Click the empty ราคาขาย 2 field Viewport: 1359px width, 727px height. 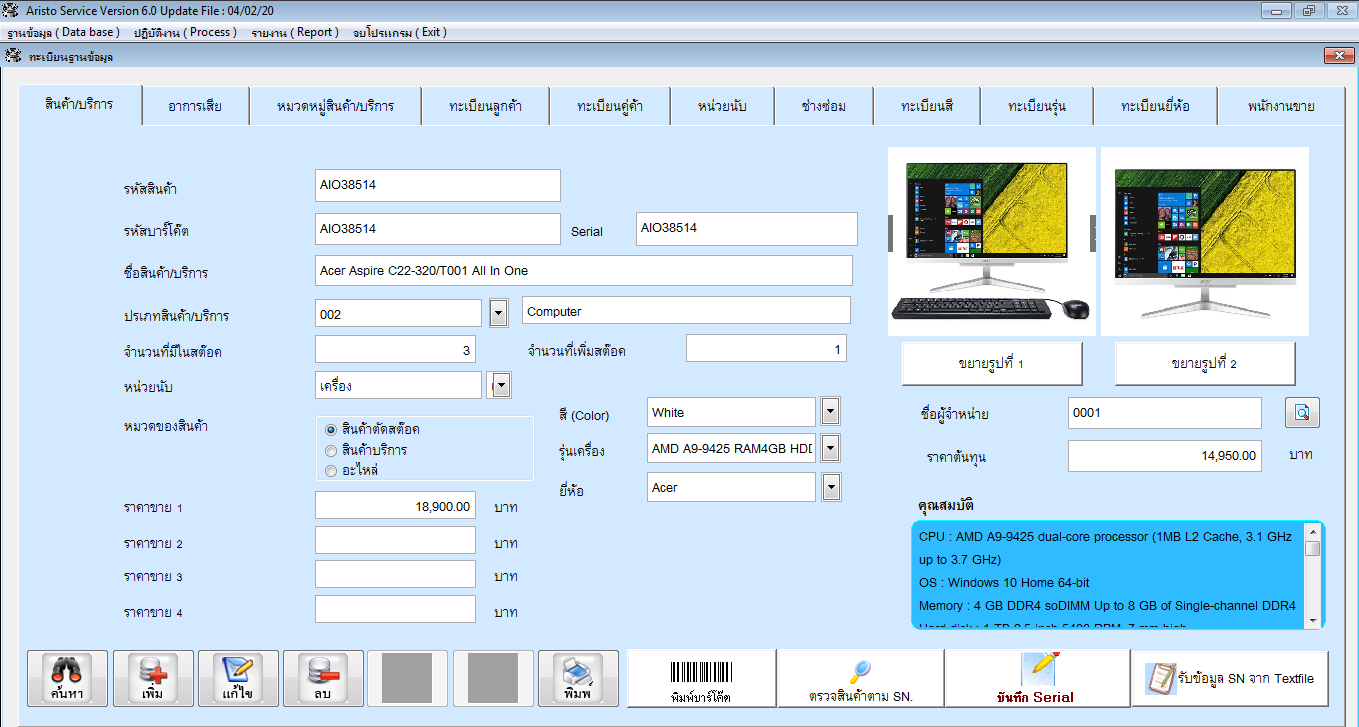(x=395, y=540)
